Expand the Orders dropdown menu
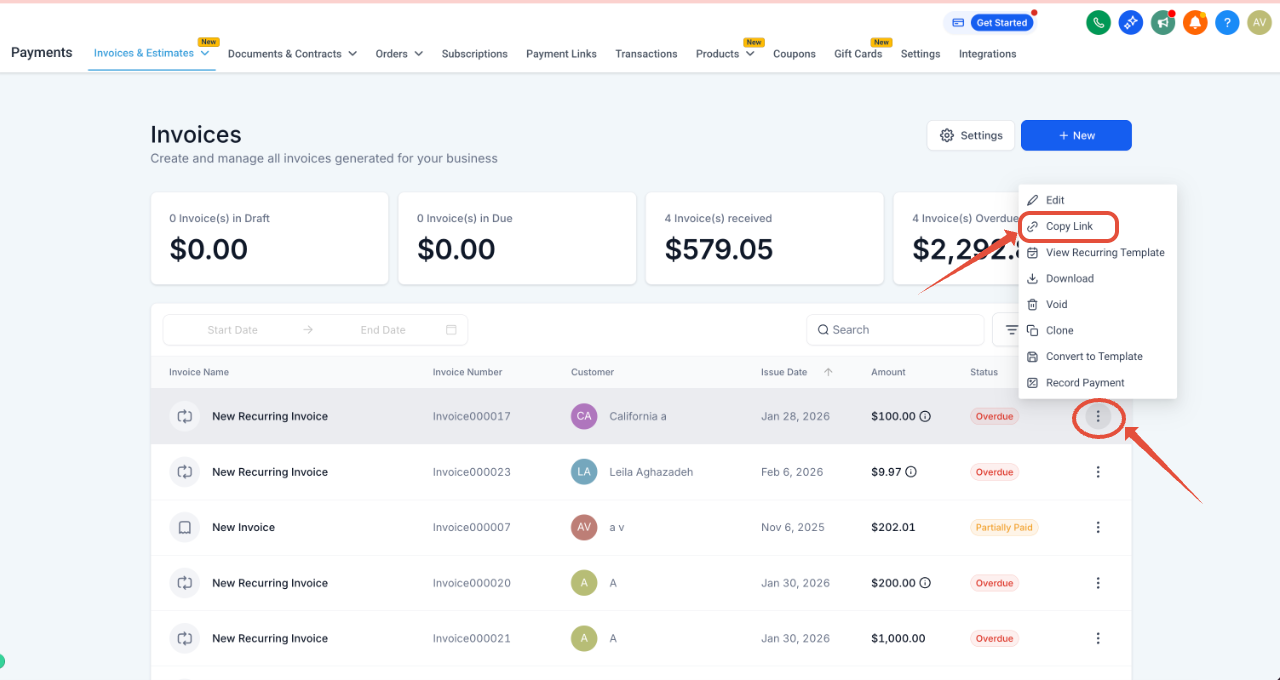This screenshot has height=680, width=1280. [x=418, y=54]
